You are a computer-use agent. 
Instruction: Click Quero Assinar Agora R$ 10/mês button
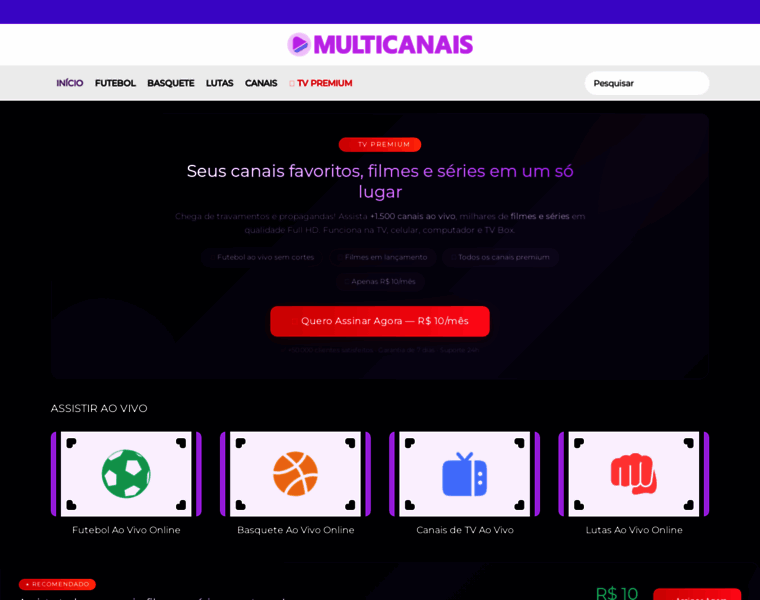pos(380,321)
